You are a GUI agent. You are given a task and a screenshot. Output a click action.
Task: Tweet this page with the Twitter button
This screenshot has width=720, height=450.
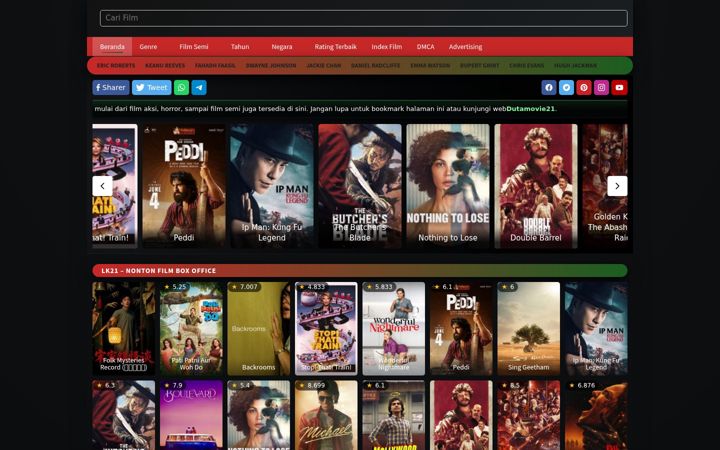[x=152, y=87]
